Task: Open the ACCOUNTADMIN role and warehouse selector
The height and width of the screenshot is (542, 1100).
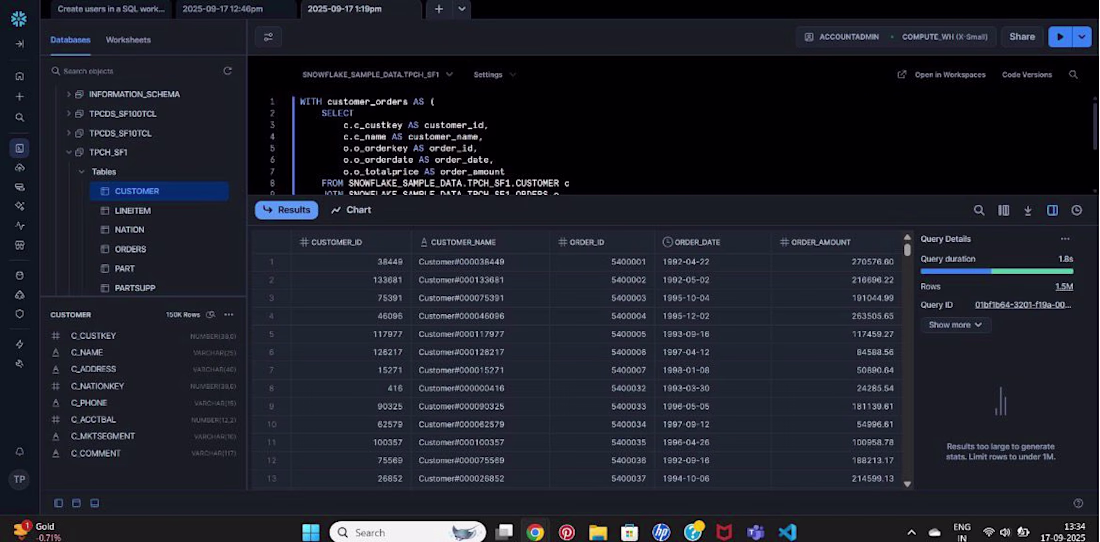Action: (896, 37)
